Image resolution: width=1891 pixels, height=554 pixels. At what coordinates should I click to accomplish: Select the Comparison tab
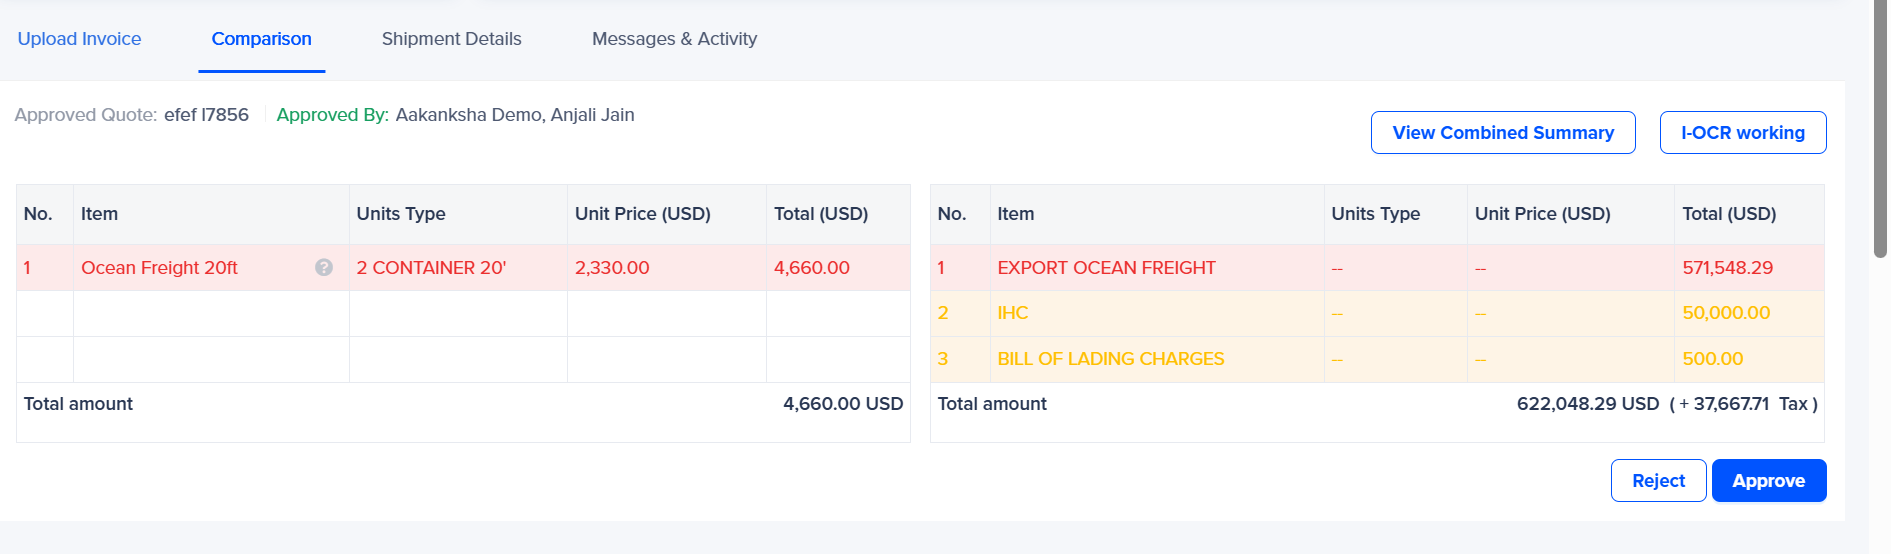pos(261,39)
